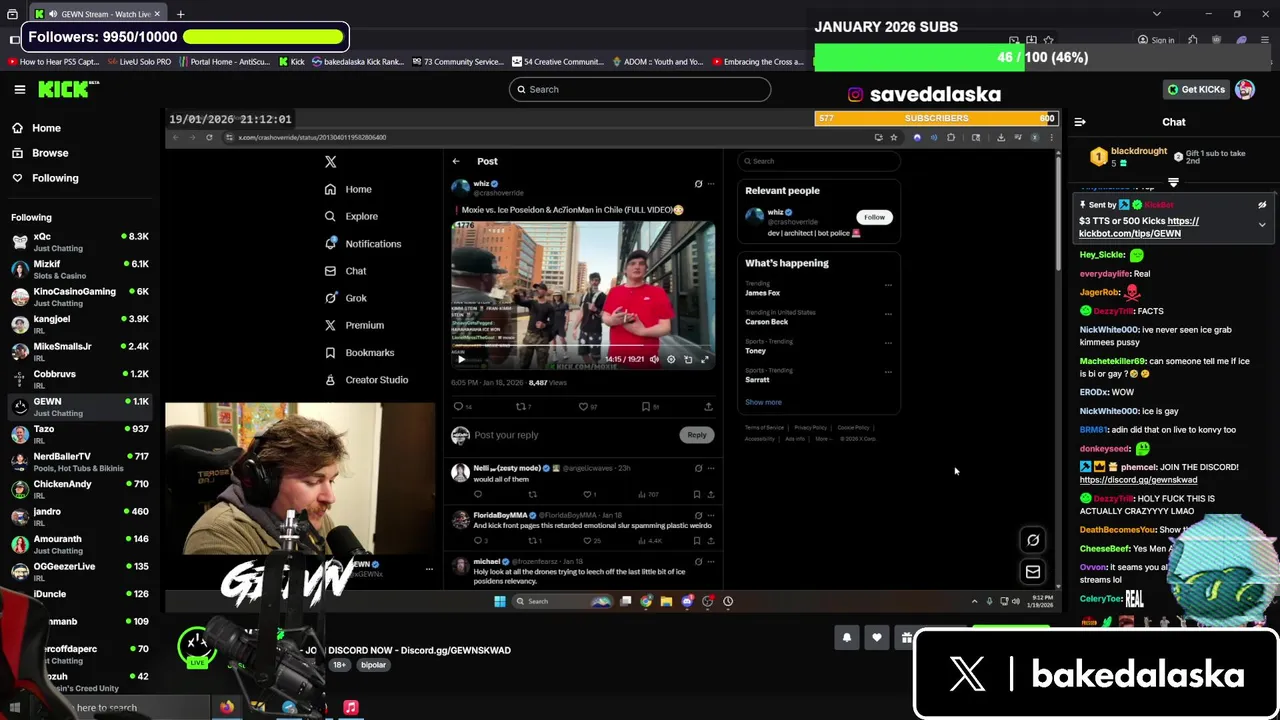Click the stream notification bell icon

847,638
